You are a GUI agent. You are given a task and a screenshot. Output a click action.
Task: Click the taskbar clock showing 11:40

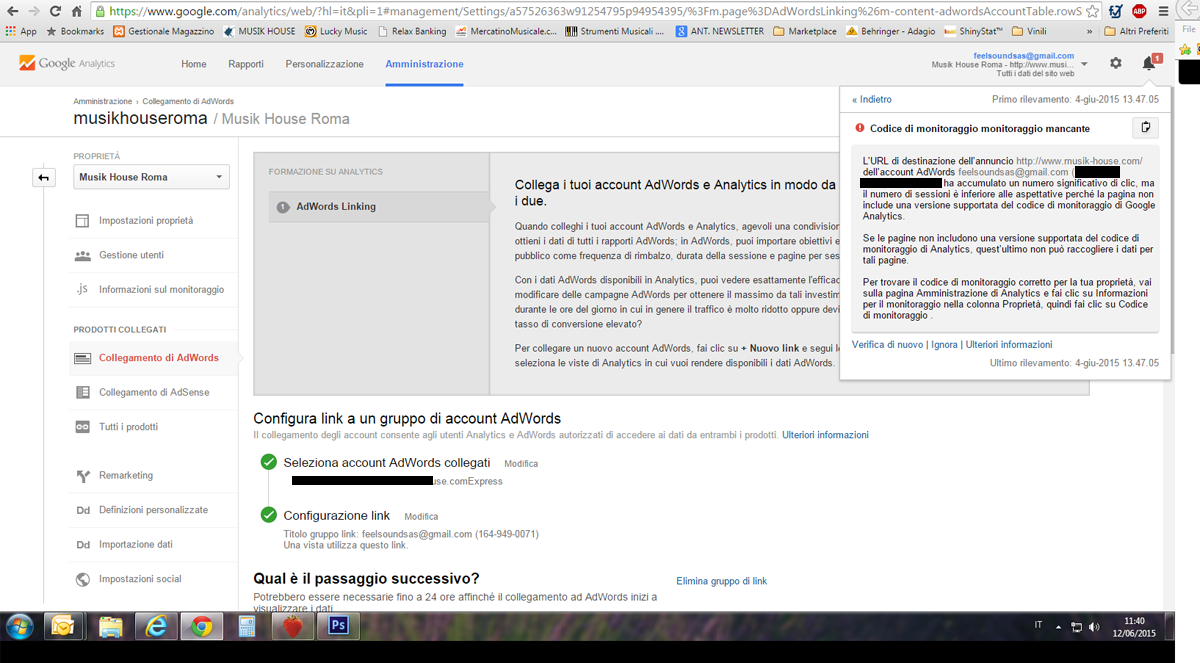pos(1134,627)
